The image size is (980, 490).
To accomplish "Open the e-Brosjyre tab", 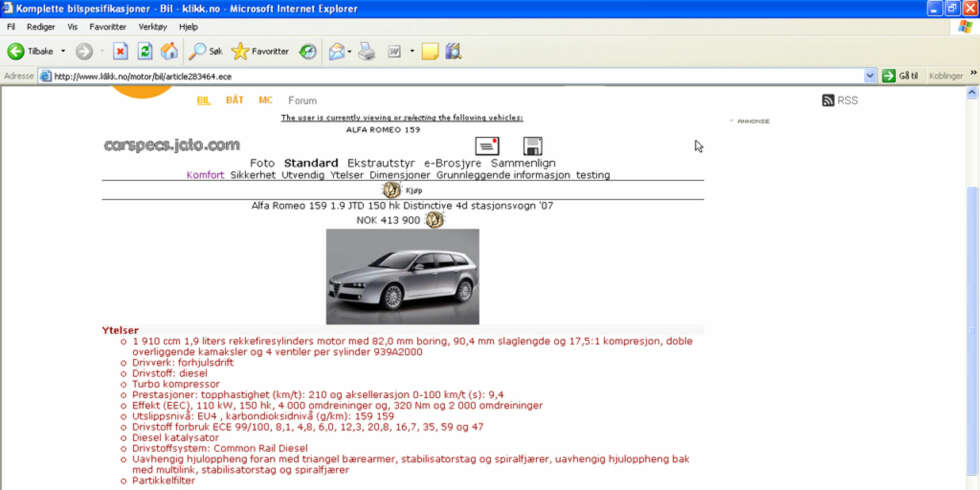I will (x=453, y=163).
